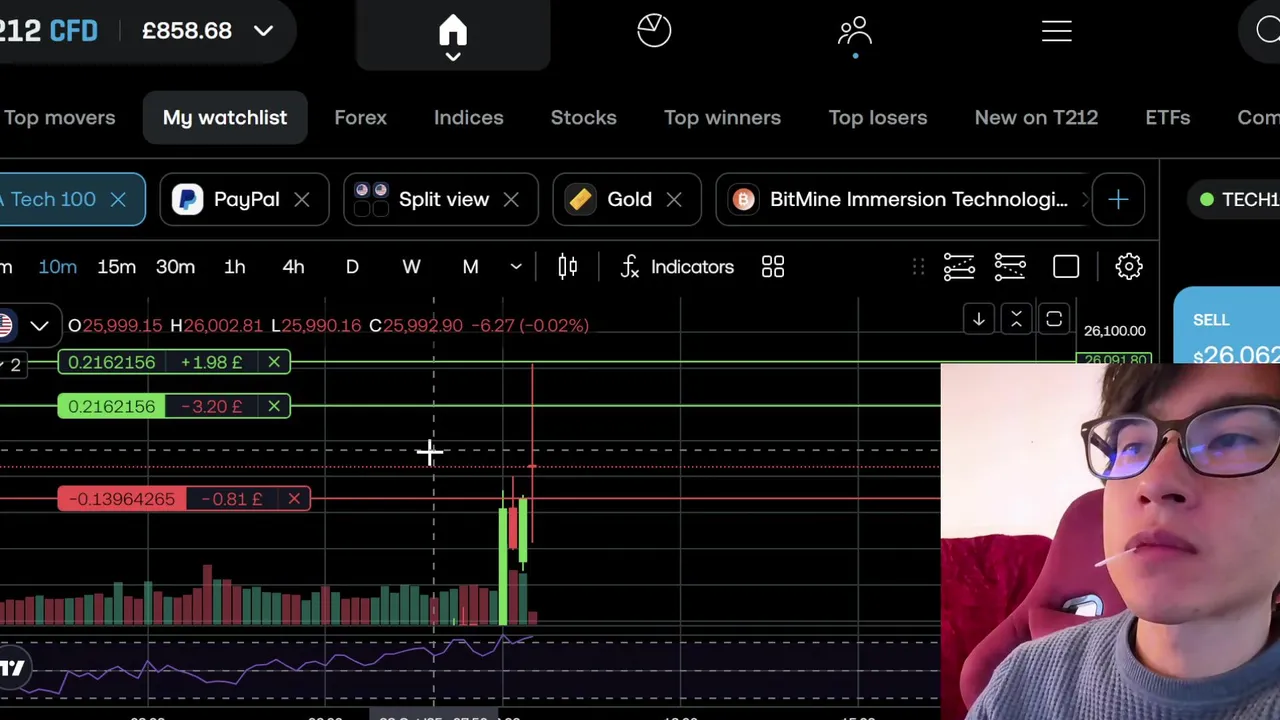The width and height of the screenshot is (1280, 720).
Task: Switch to the Indices tab
Action: [468, 118]
